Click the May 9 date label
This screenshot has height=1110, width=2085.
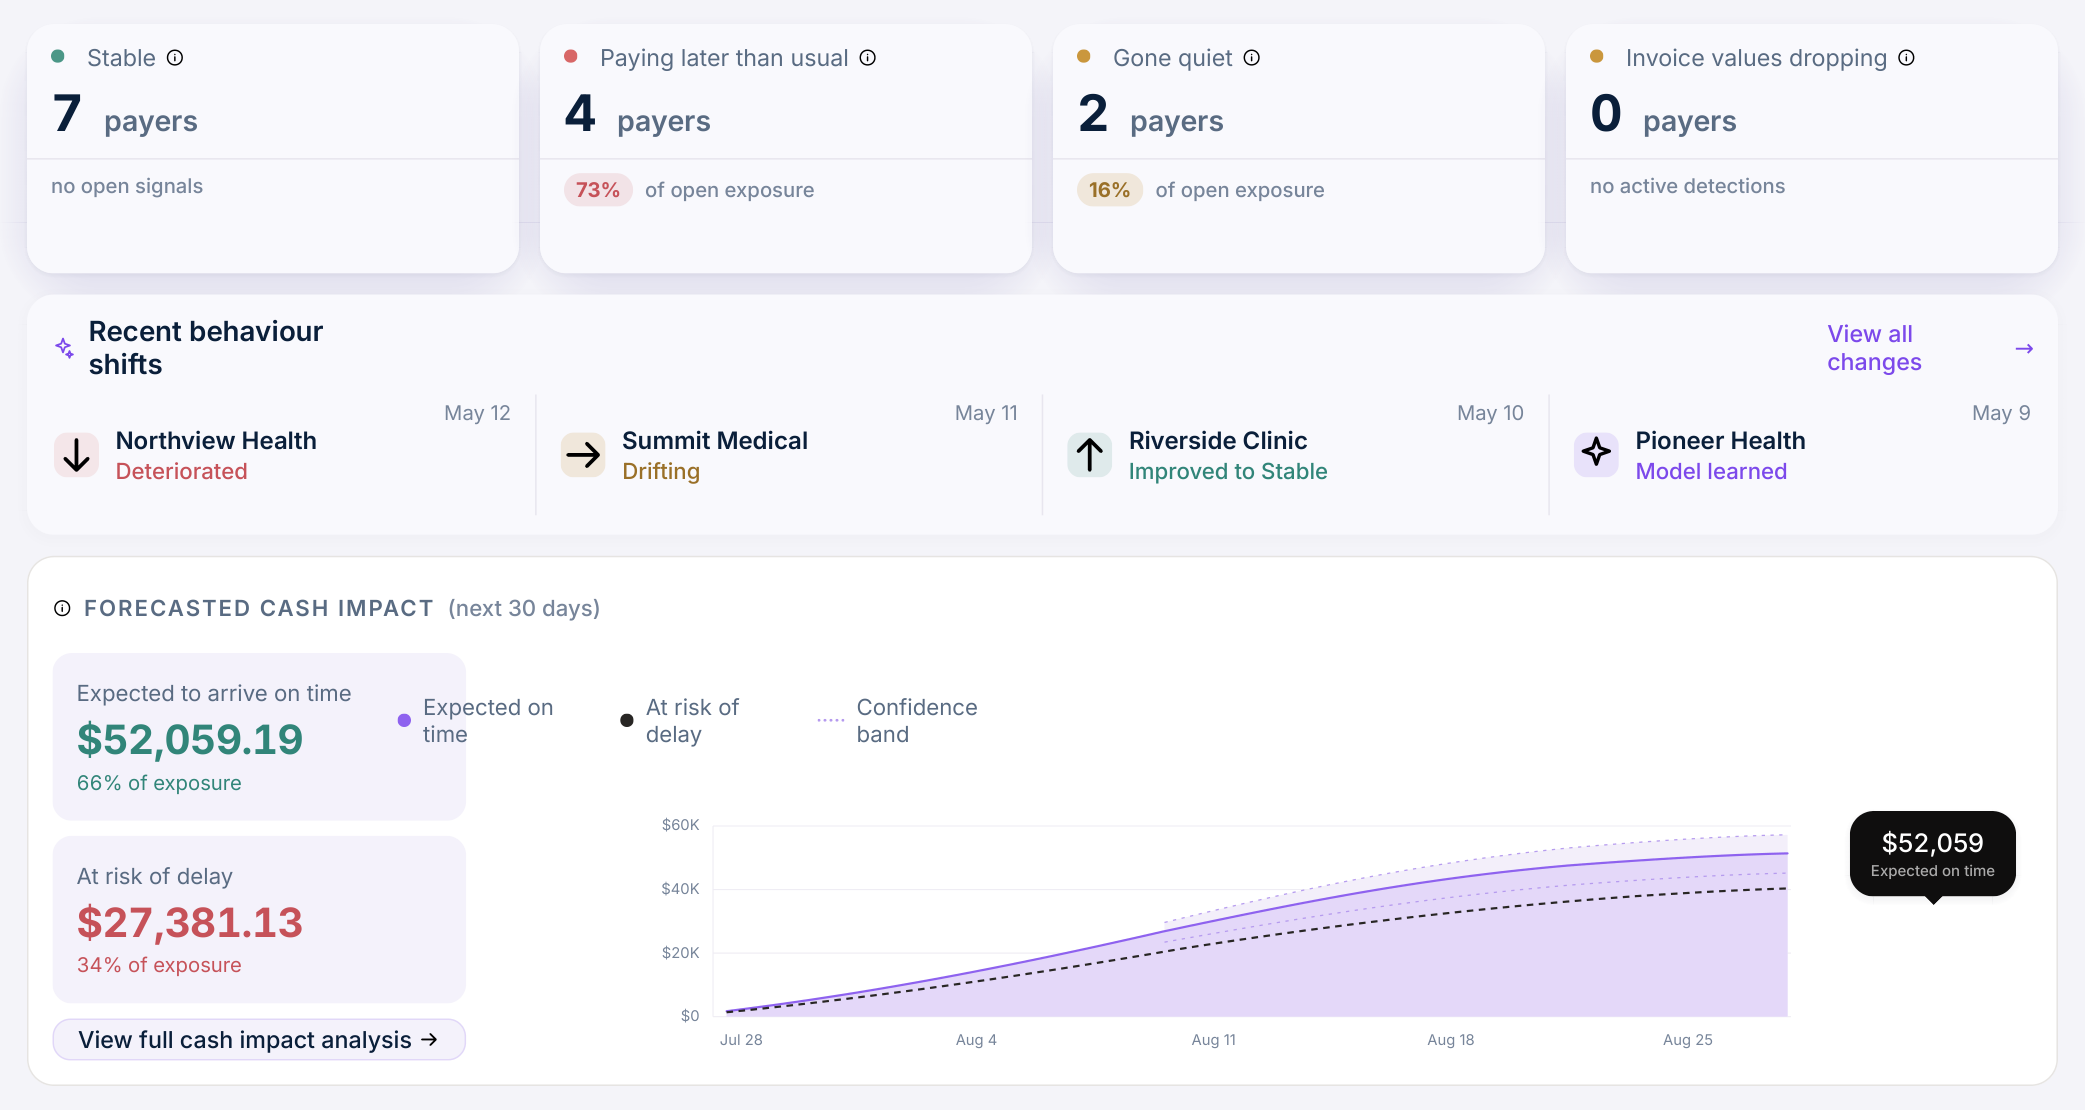(2001, 413)
